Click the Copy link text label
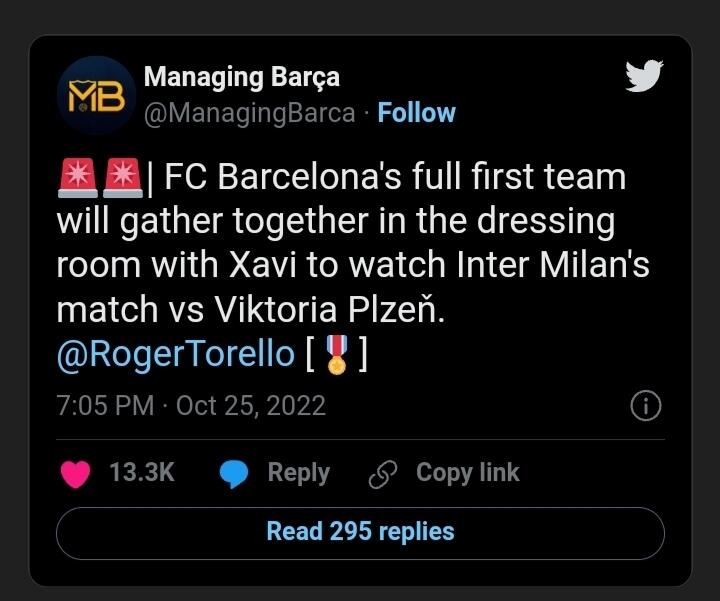 pyautogui.click(x=468, y=473)
